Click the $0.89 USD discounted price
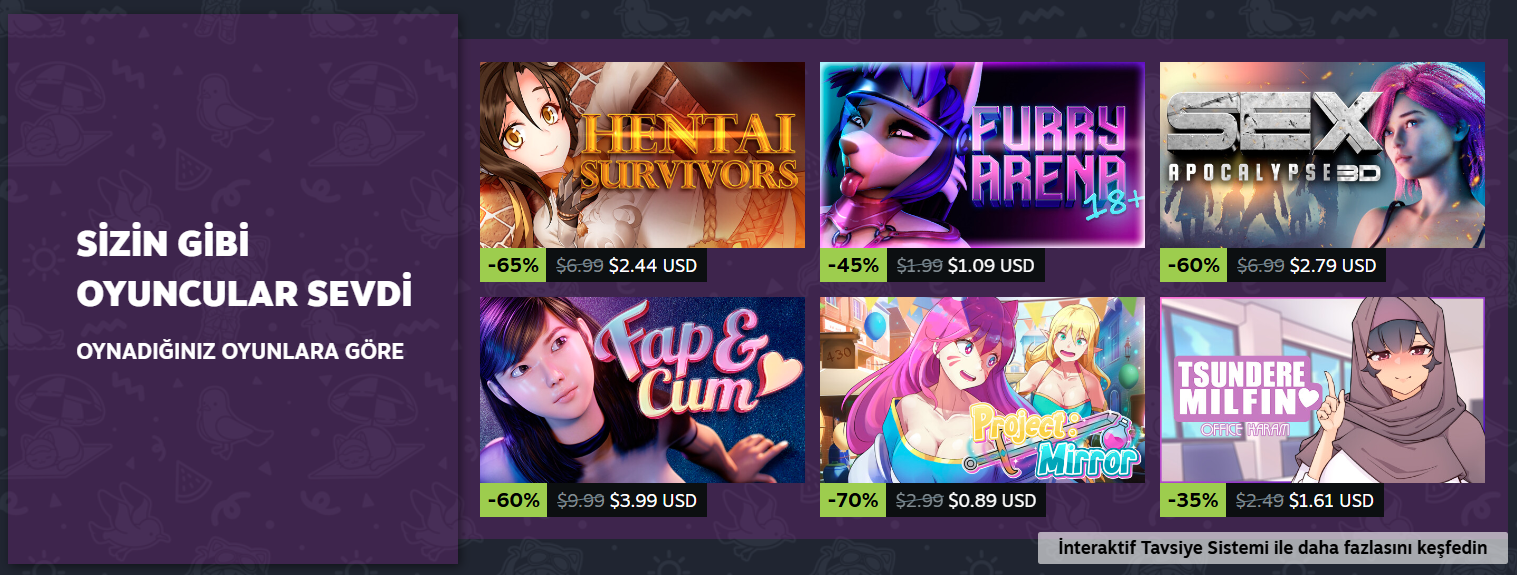This screenshot has height=575, width=1517. point(992,500)
